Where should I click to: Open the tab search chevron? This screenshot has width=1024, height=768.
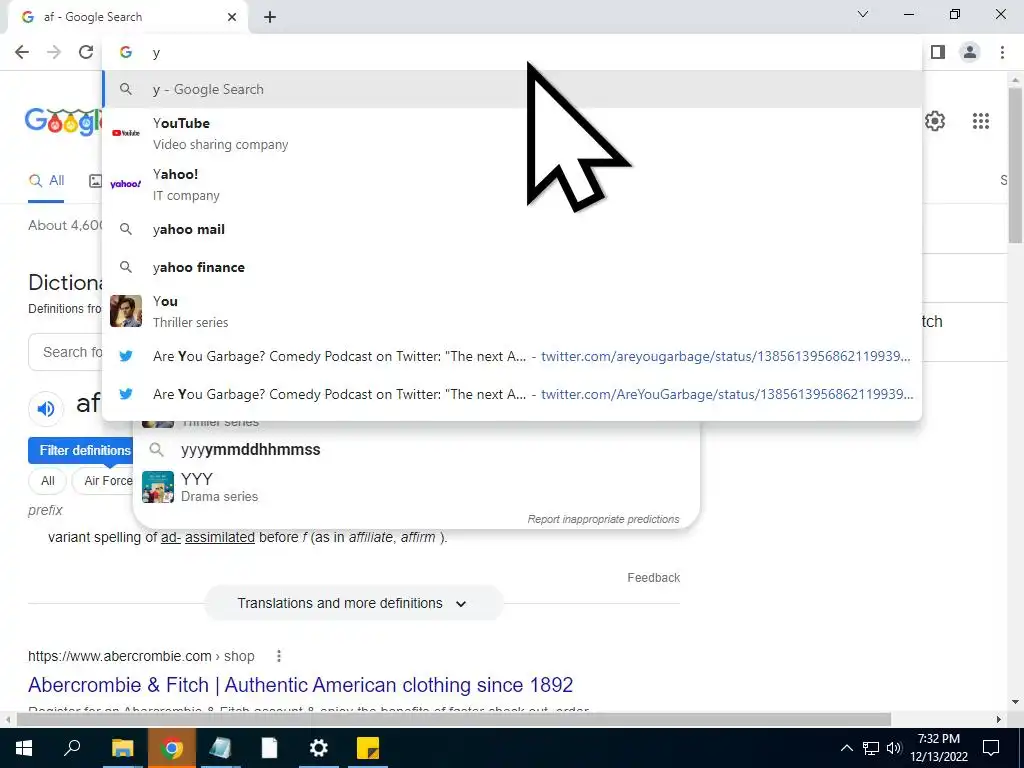(863, 14)
